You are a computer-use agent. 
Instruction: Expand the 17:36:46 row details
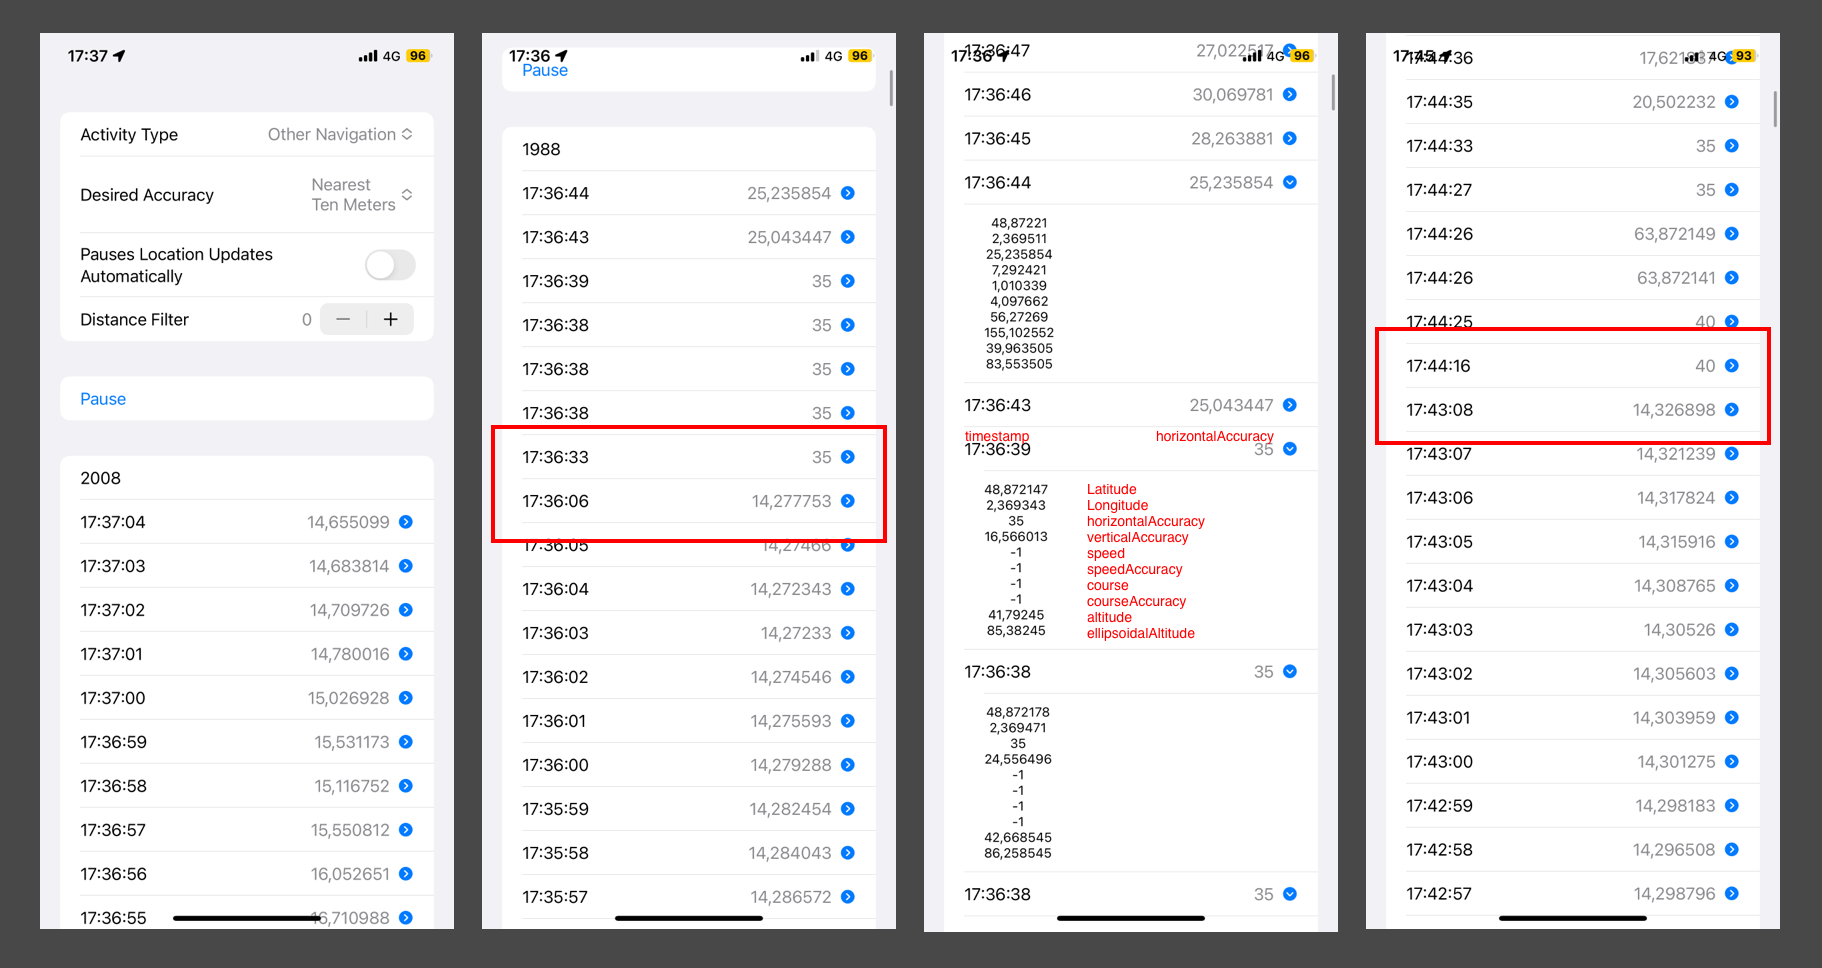click(x=1290, y=95)
